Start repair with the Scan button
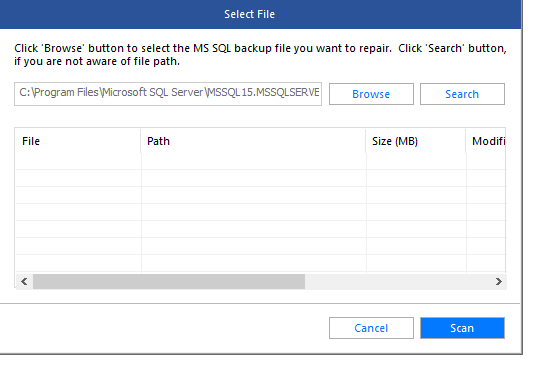 coord(462,328)
